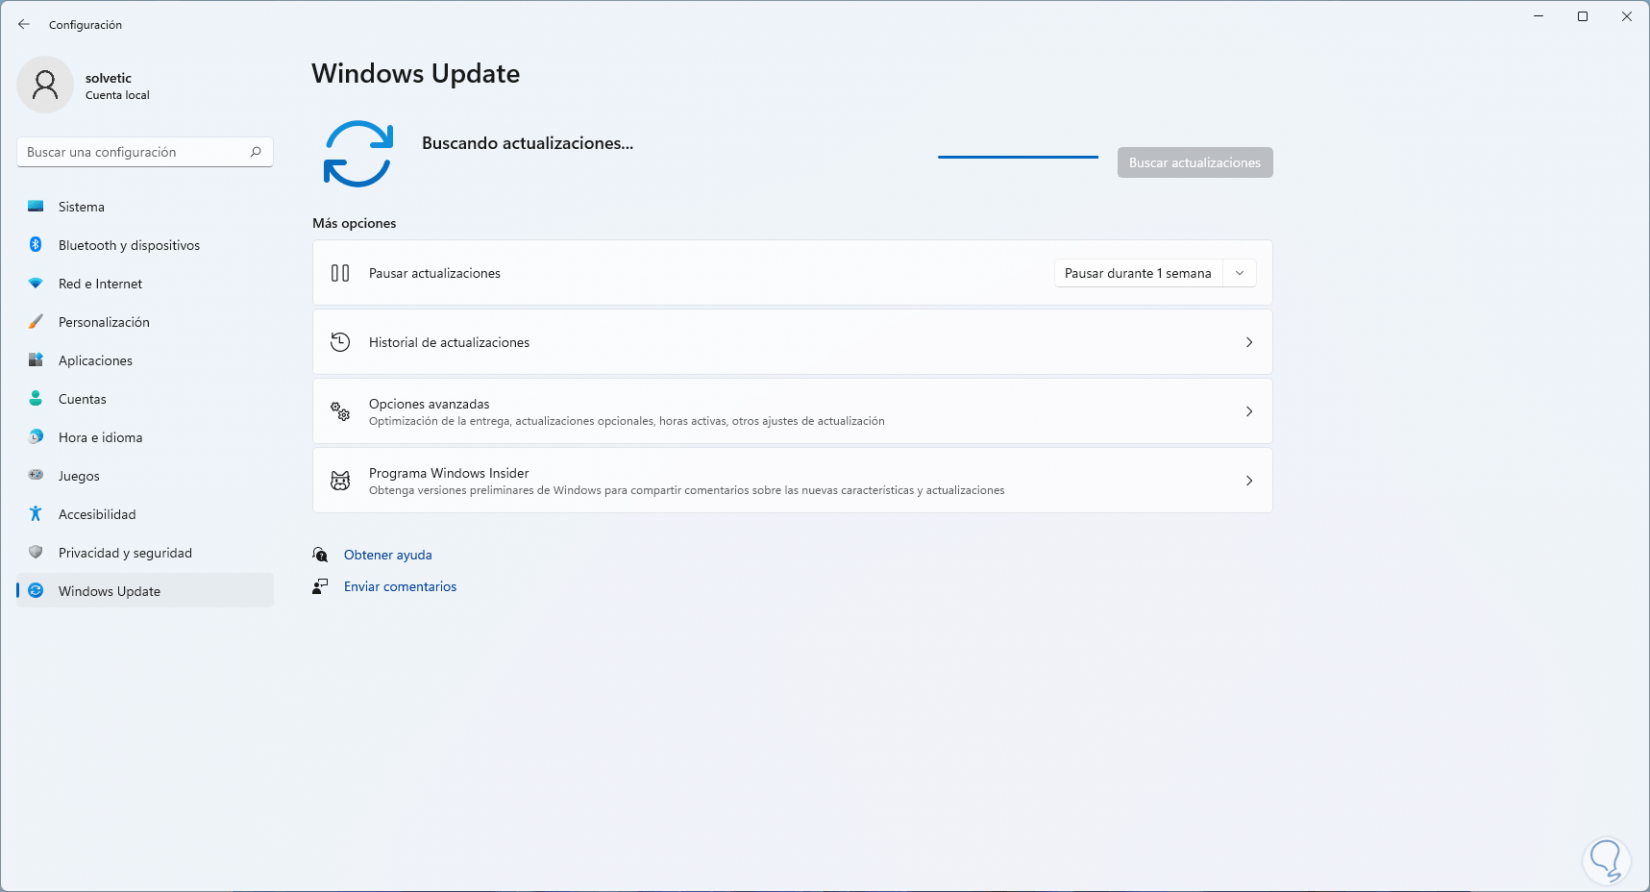
Task: Open the Pausar durante 1 semana dropdown
Action: tap(1155, 273)
